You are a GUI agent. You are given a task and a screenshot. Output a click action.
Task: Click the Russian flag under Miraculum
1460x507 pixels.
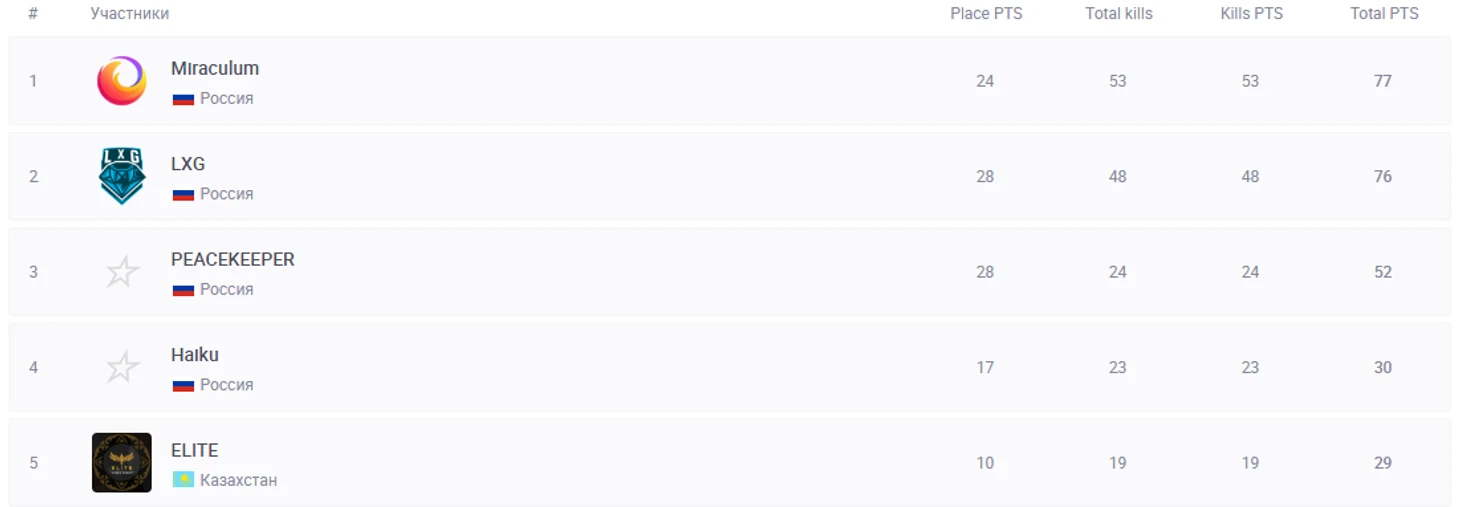point(183,99)
